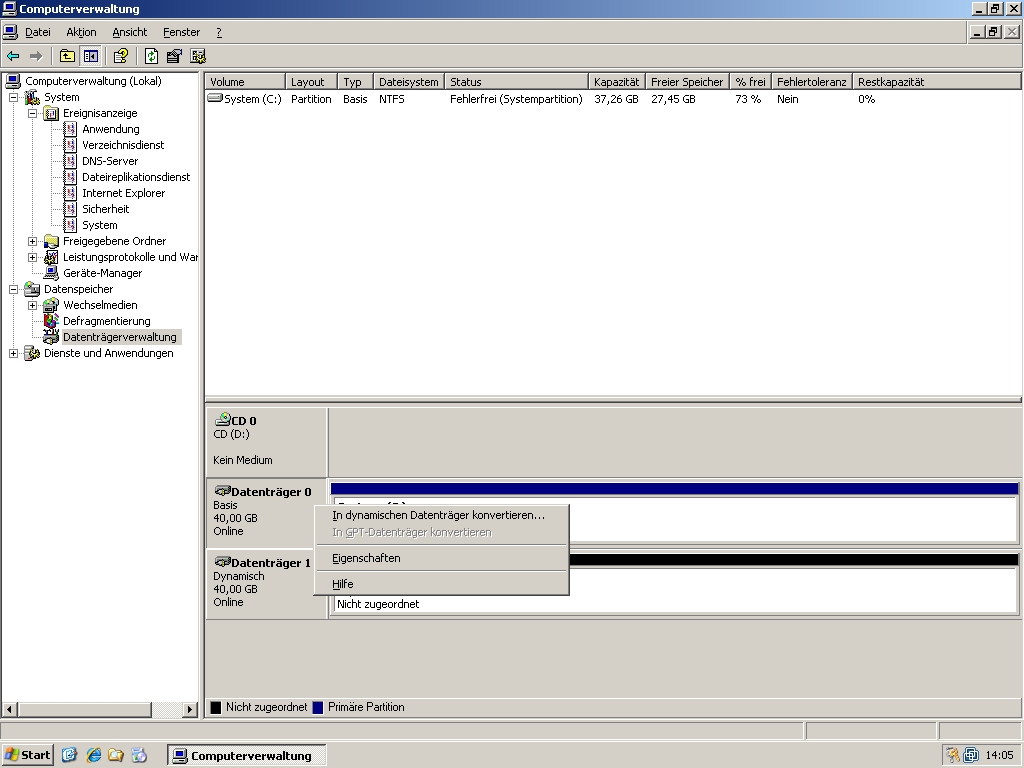
Task: Collapse the Ereignisanzeige tree node
Action: [x=32, y=113]
